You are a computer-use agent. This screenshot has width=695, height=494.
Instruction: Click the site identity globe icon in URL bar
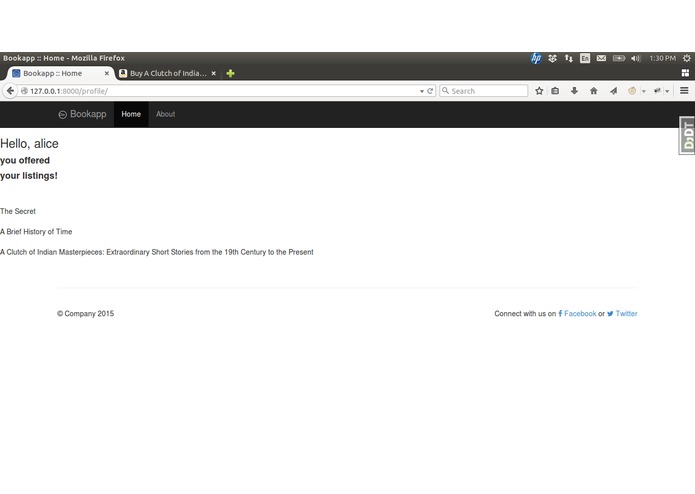pos(24,91)
